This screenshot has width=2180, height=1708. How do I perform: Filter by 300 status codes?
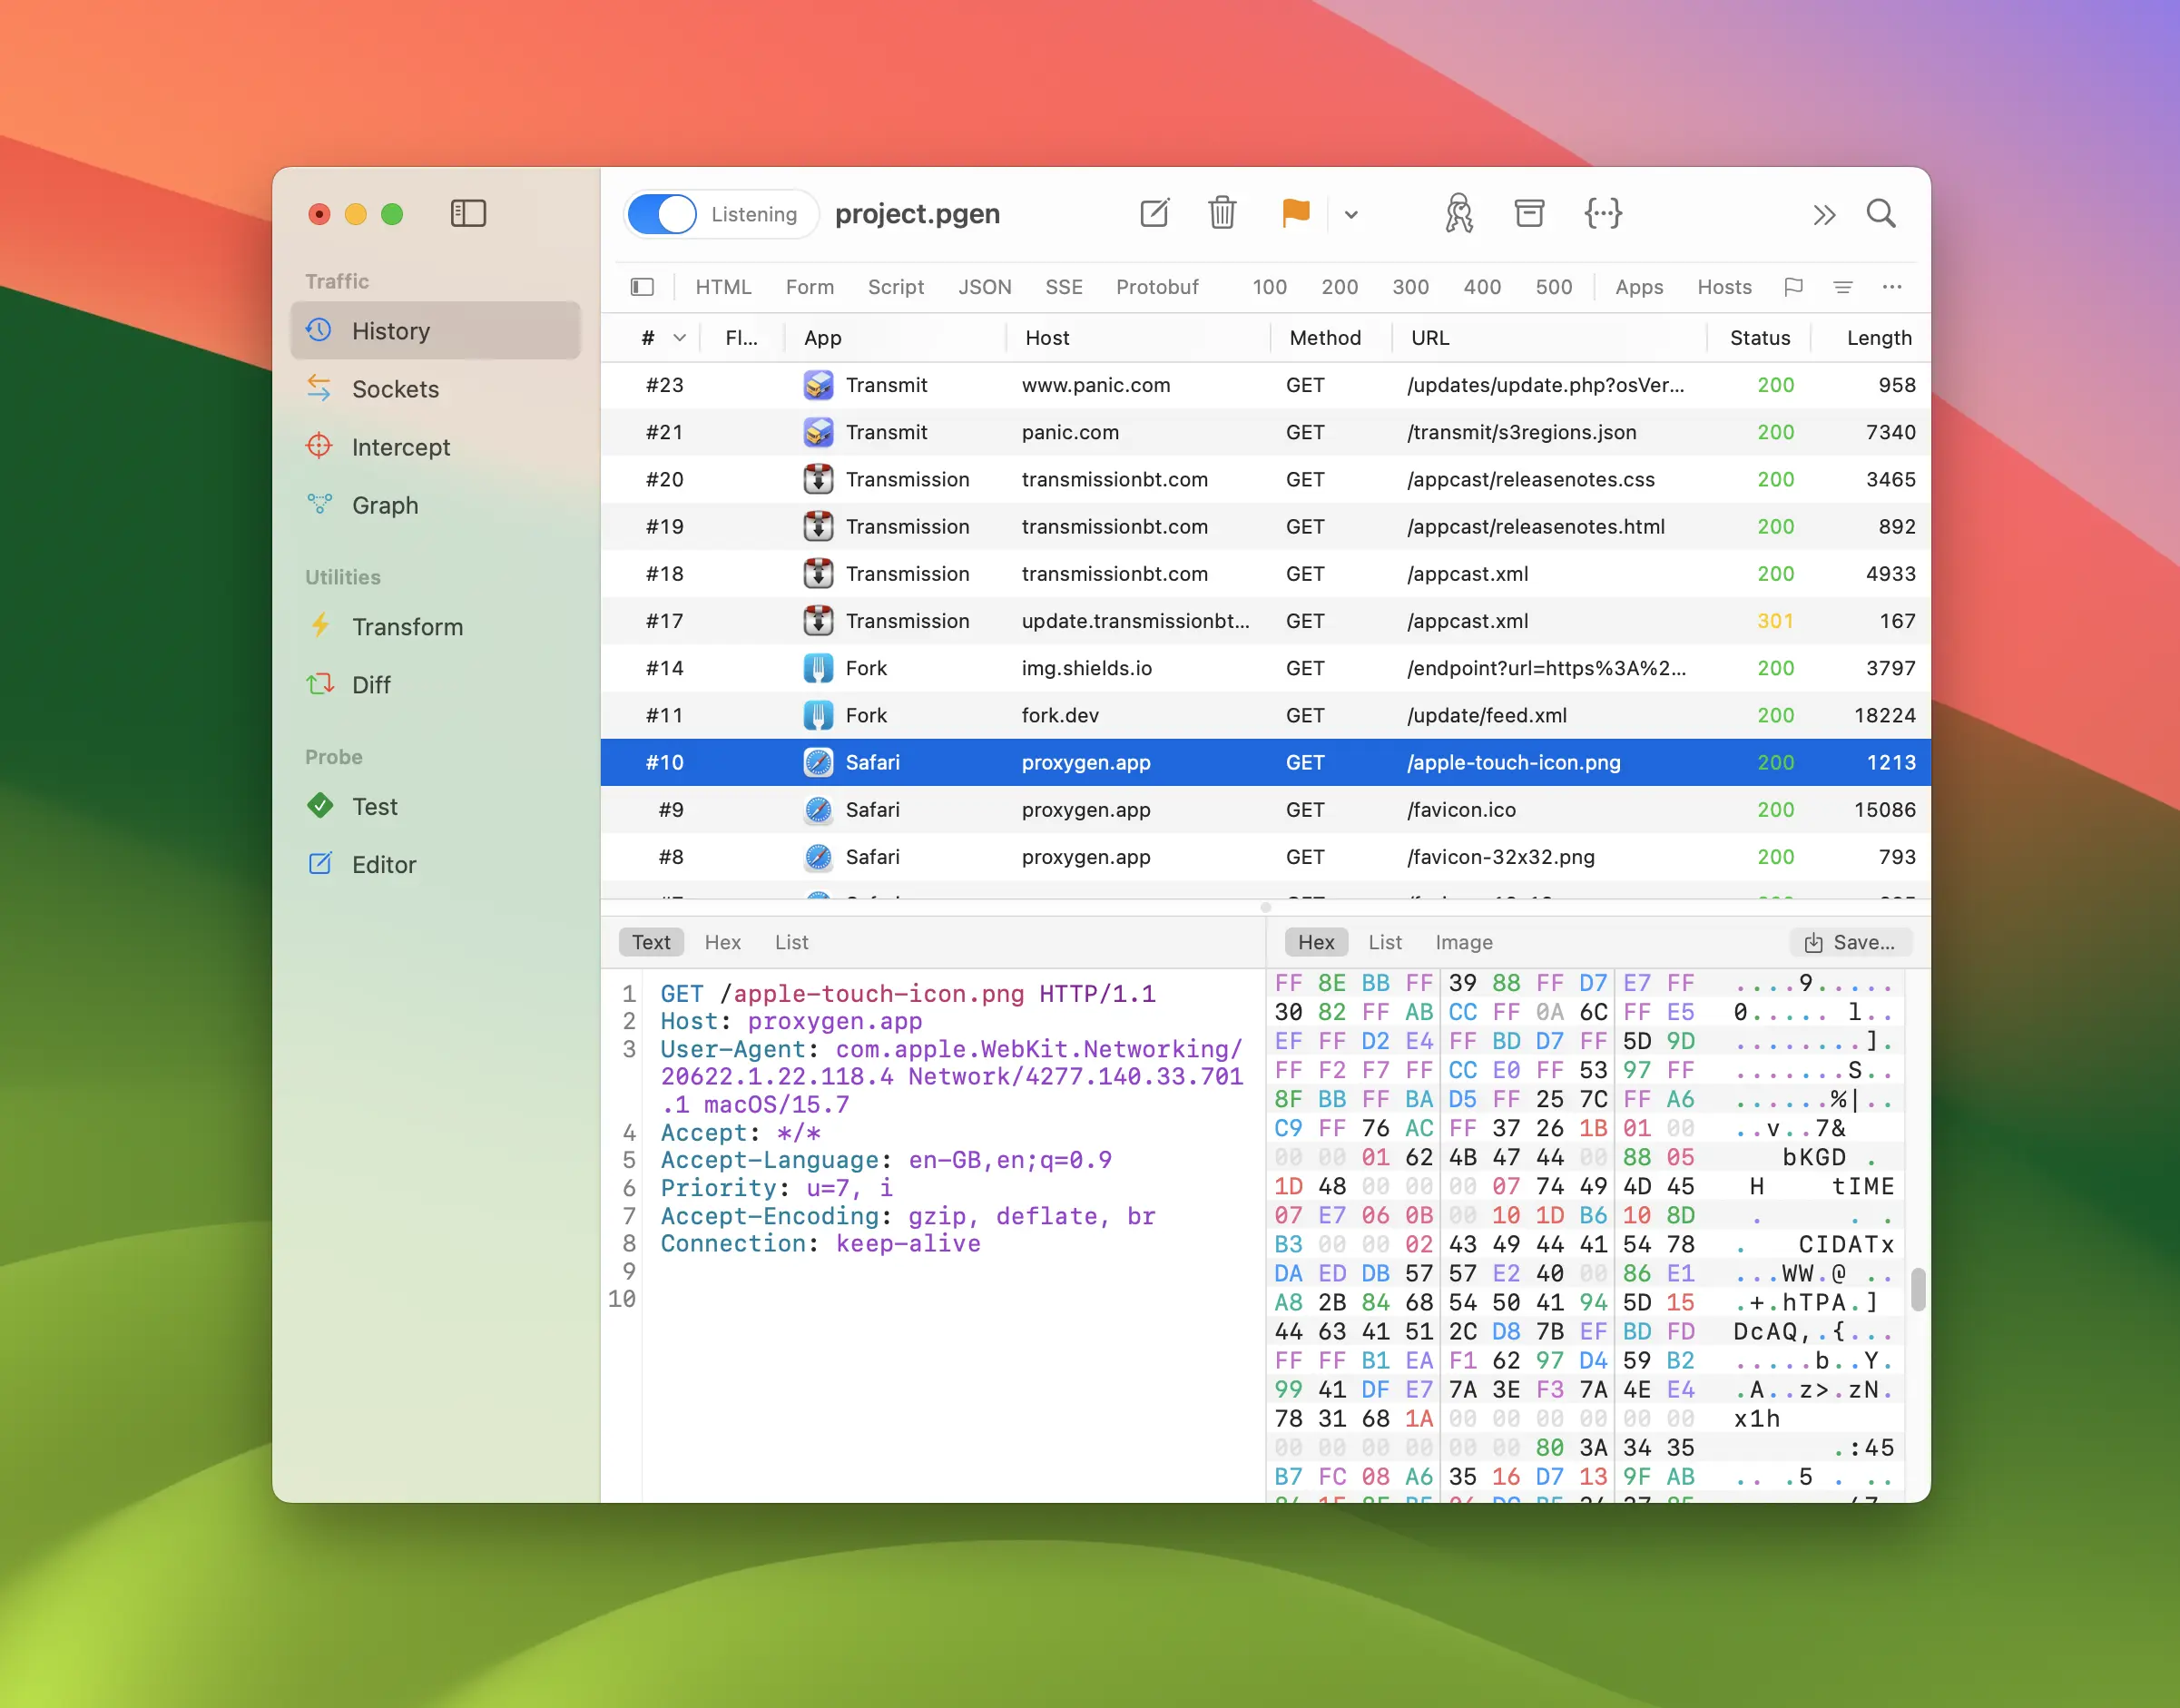point(1410,287)
